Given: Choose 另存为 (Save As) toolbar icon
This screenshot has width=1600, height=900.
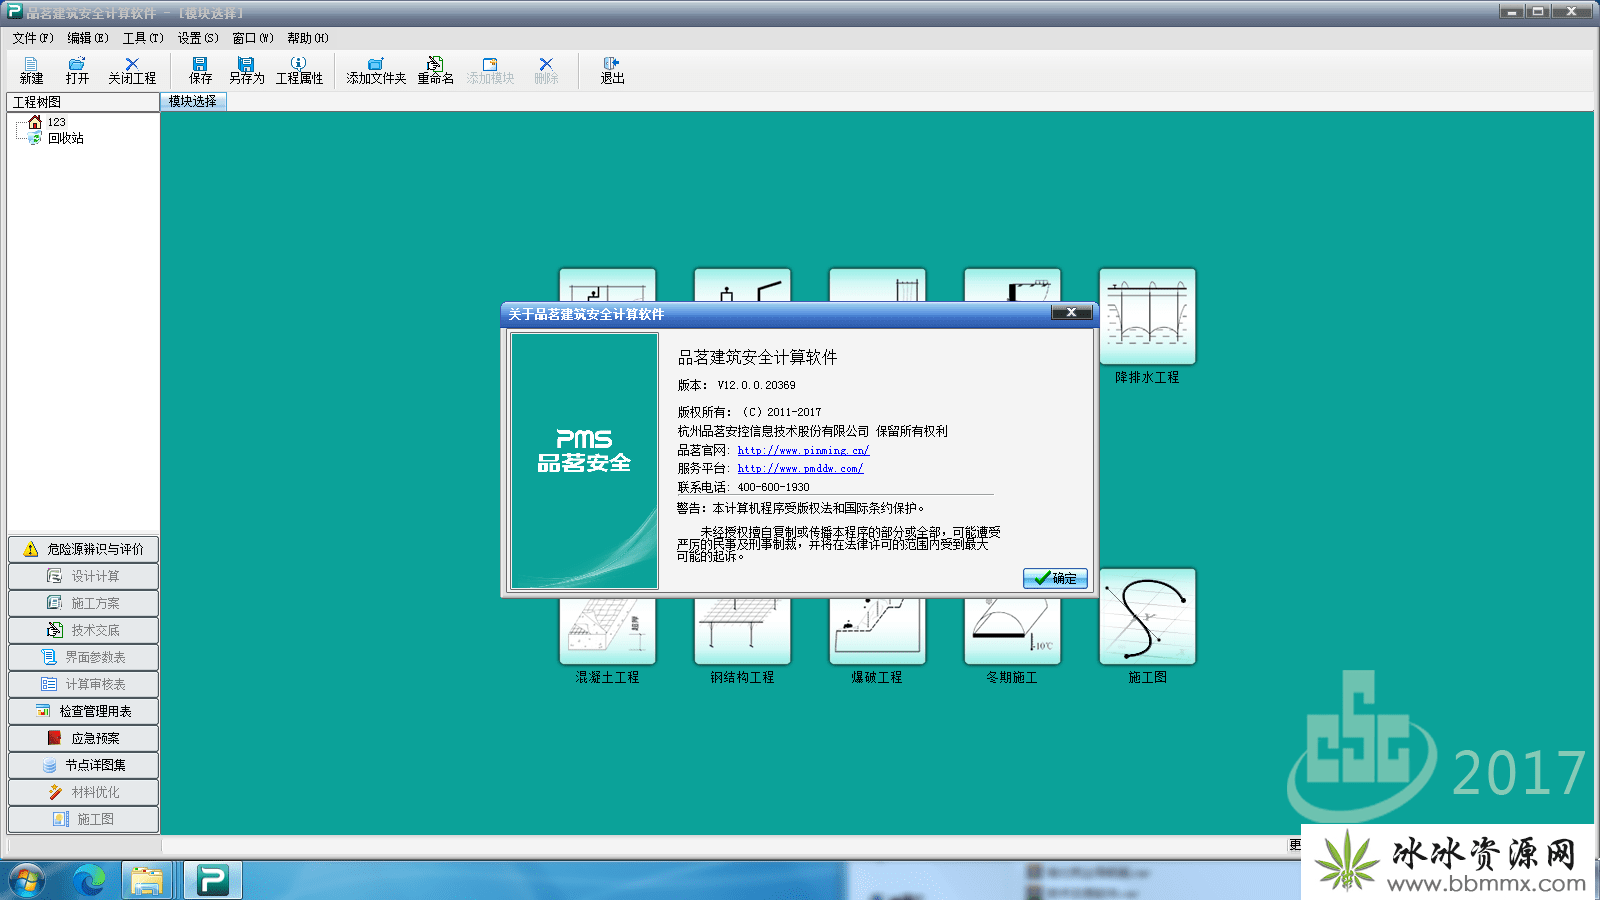Looking at the screenshot, I should 246,70.
